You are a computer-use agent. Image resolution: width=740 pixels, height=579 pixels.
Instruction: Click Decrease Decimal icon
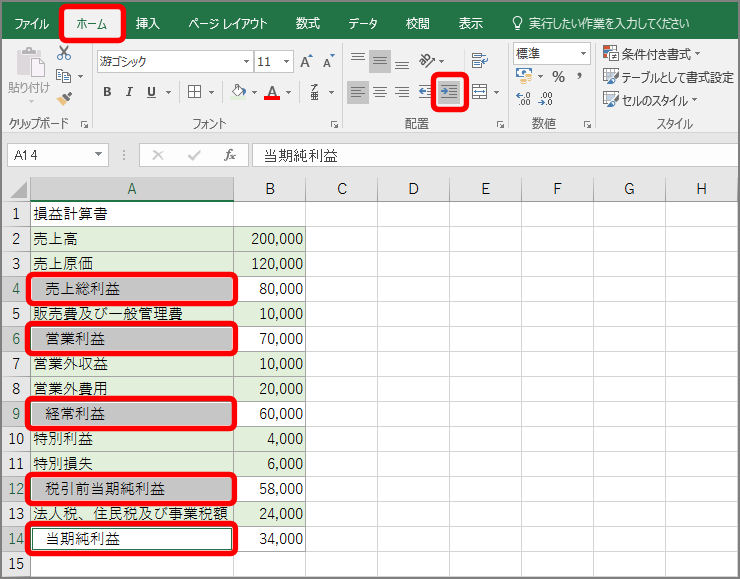[x=545, y=99]
